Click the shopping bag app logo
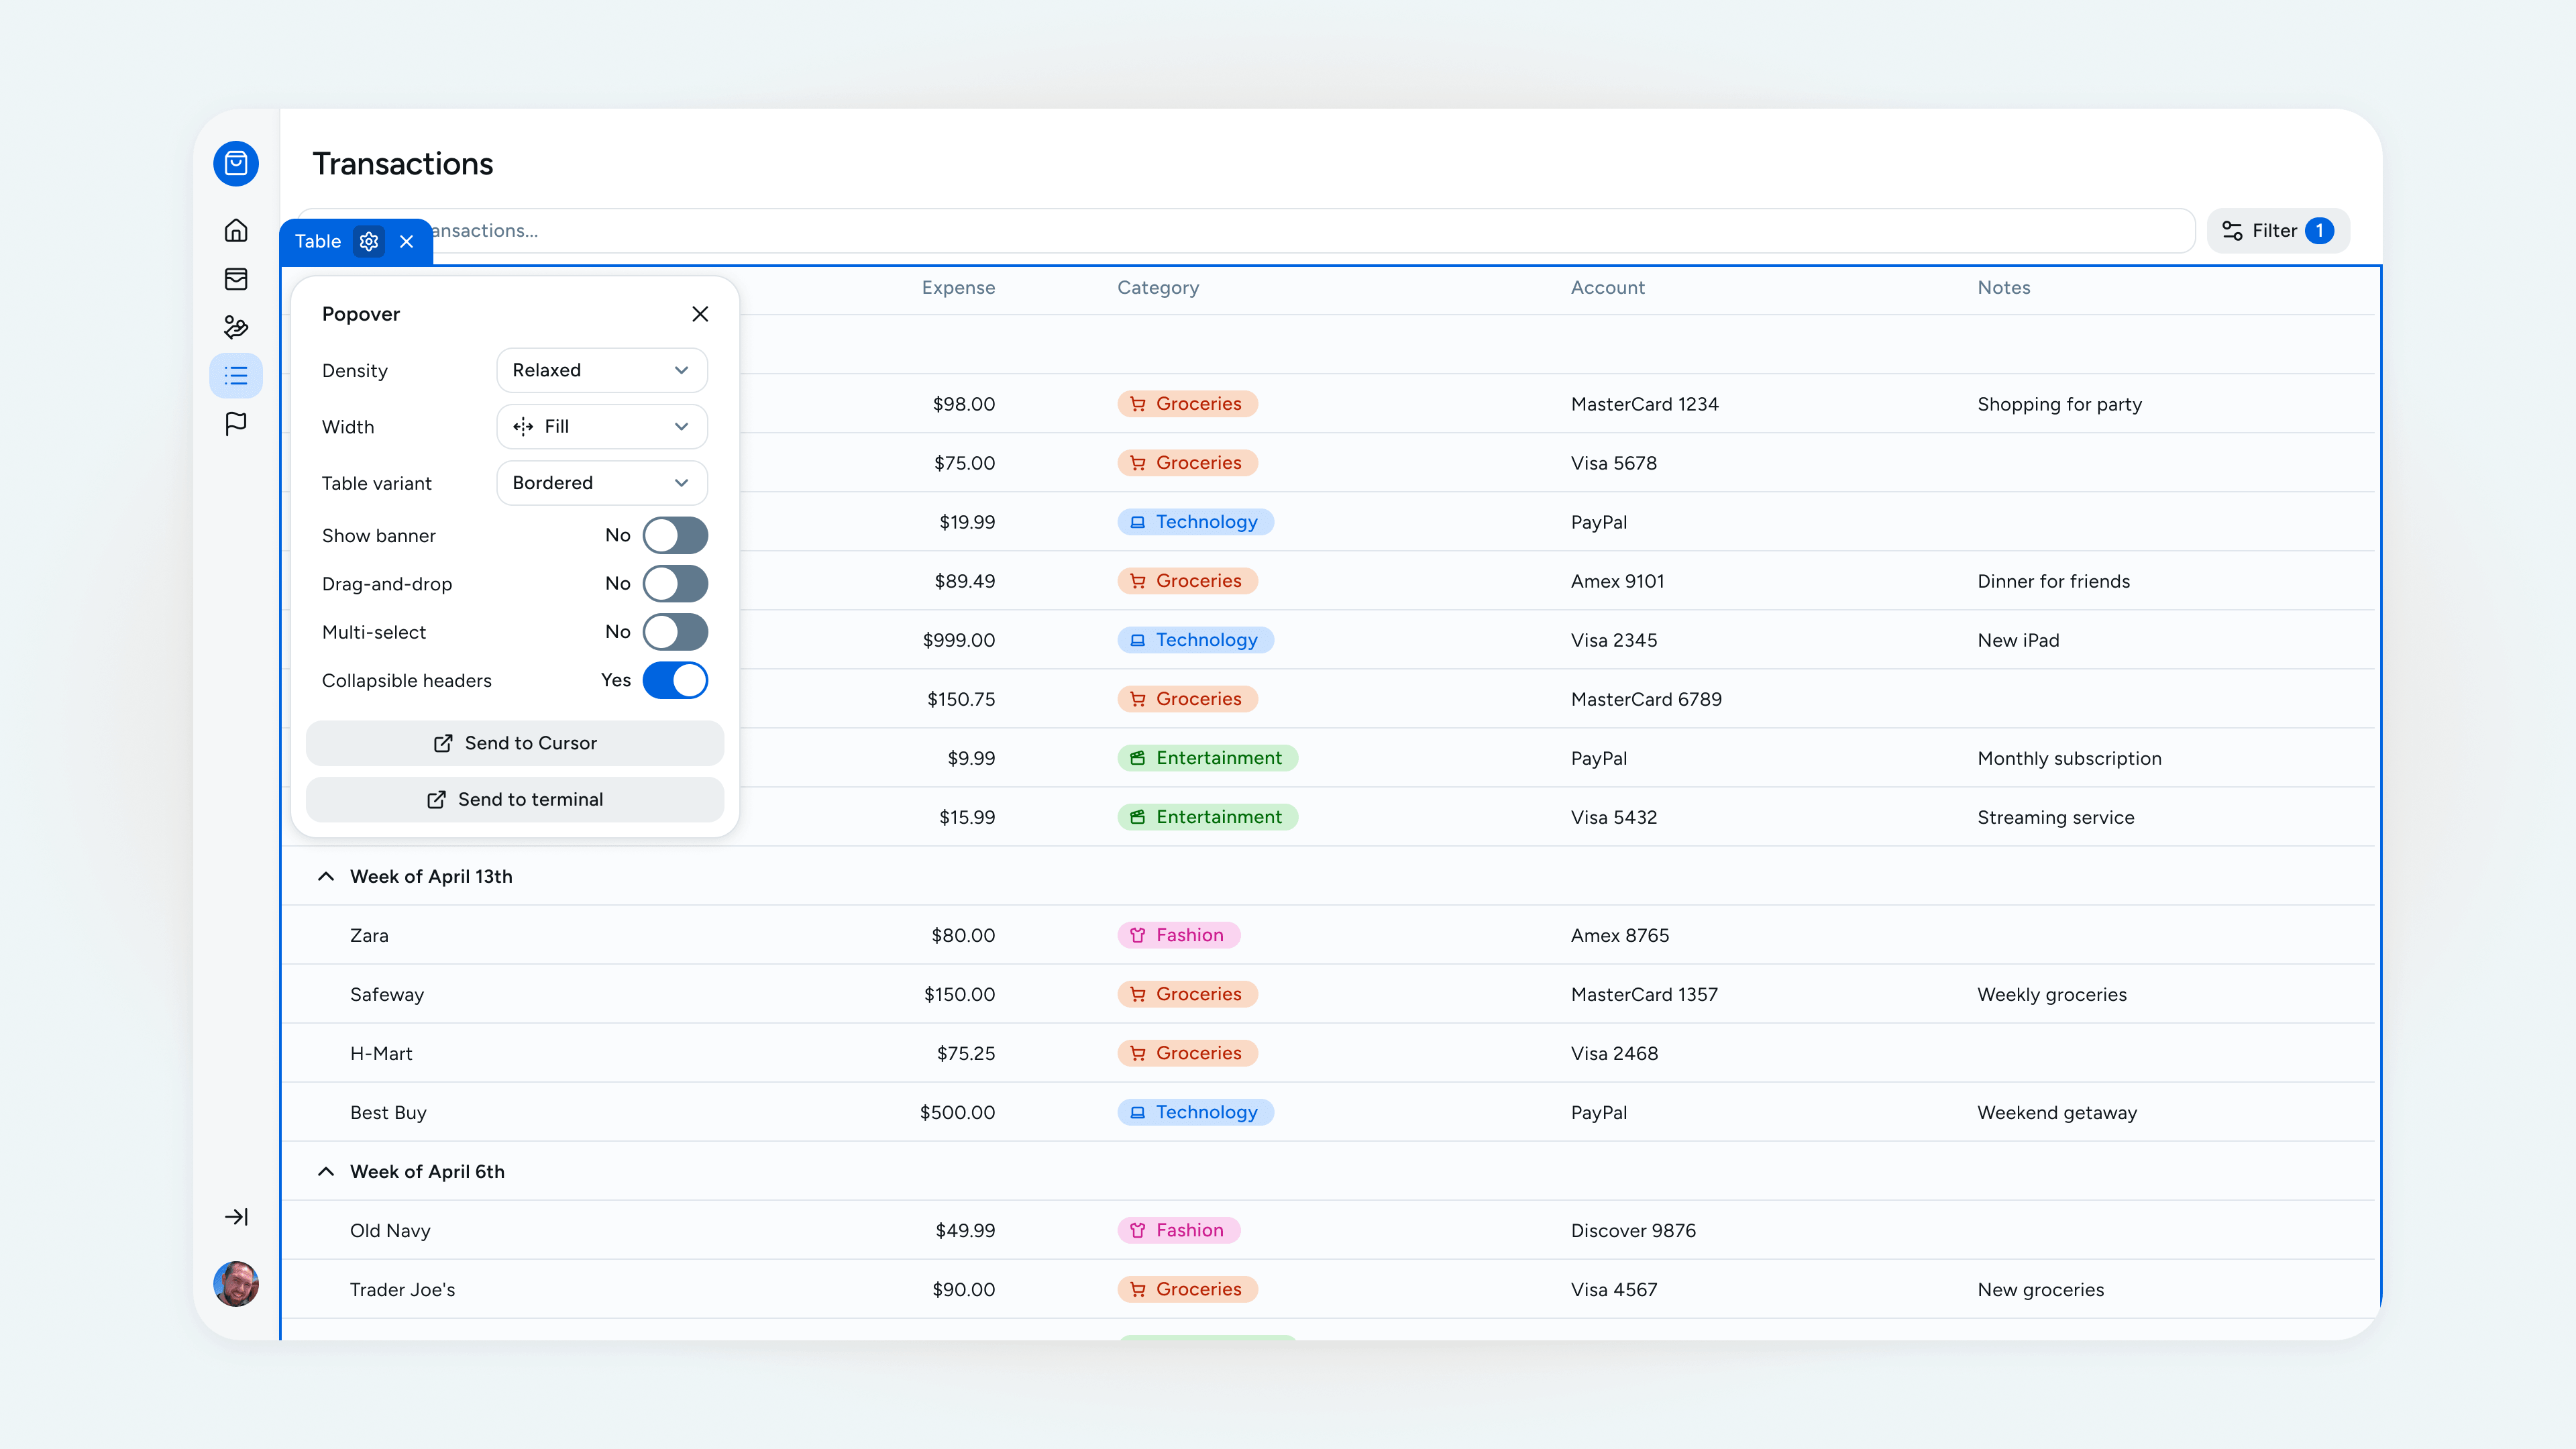This screenshot has height=1449, width=2576. click(236, 163)
